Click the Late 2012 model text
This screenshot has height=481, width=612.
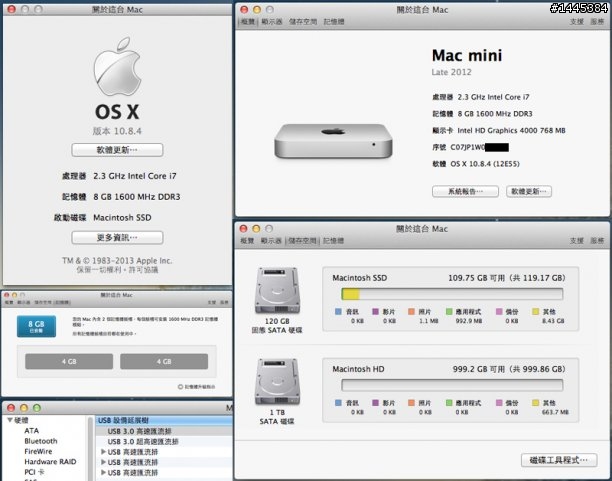(452, 72)
